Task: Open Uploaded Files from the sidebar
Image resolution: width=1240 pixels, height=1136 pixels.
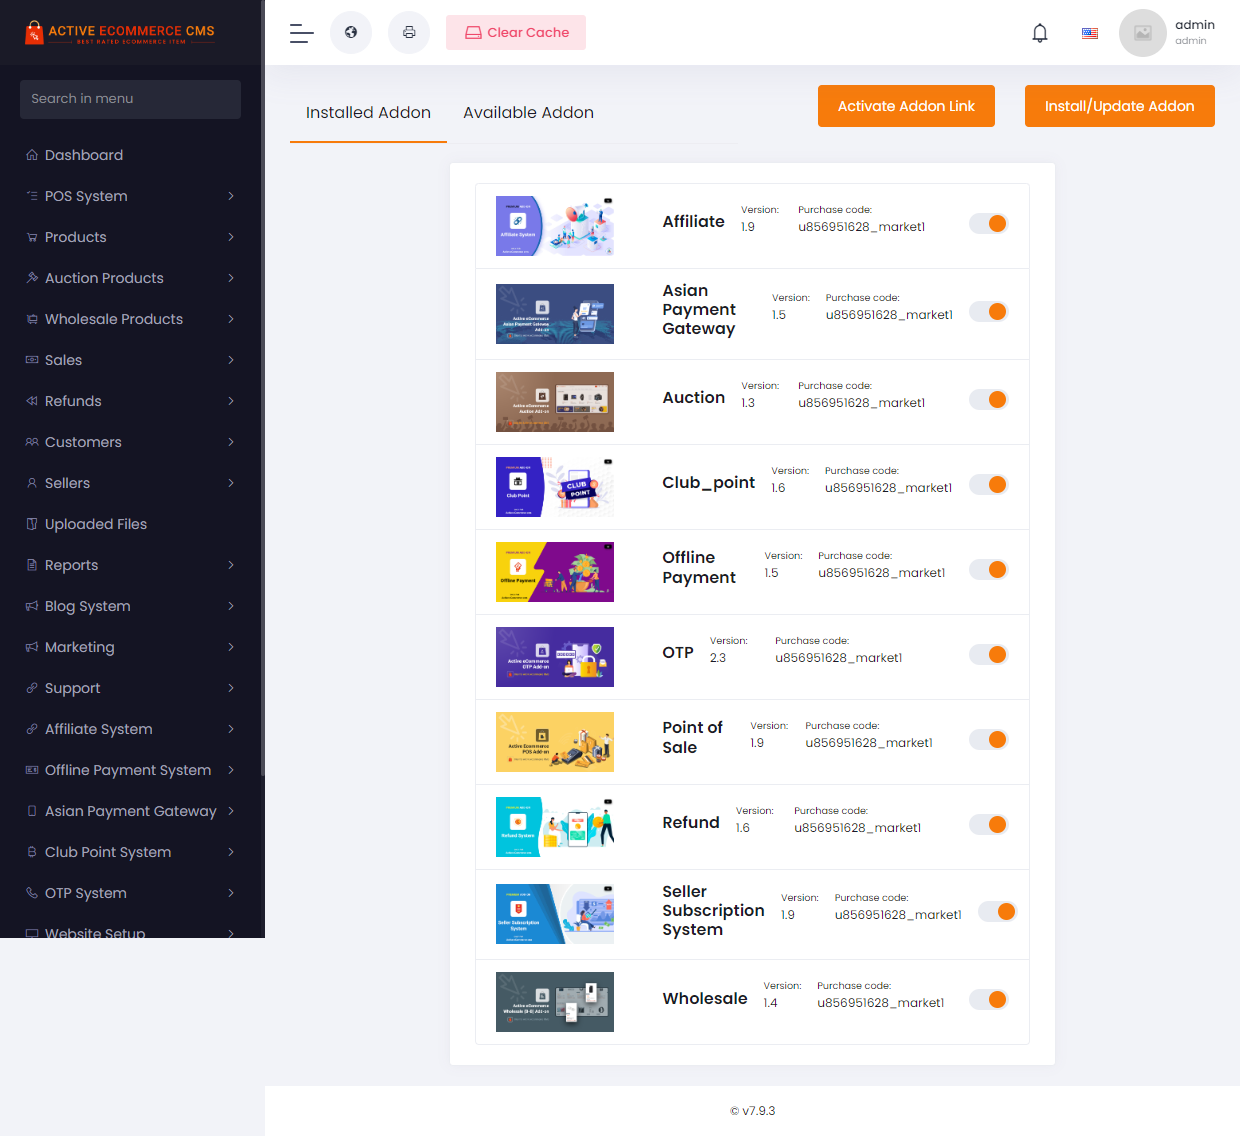Action: click(95, 523)
